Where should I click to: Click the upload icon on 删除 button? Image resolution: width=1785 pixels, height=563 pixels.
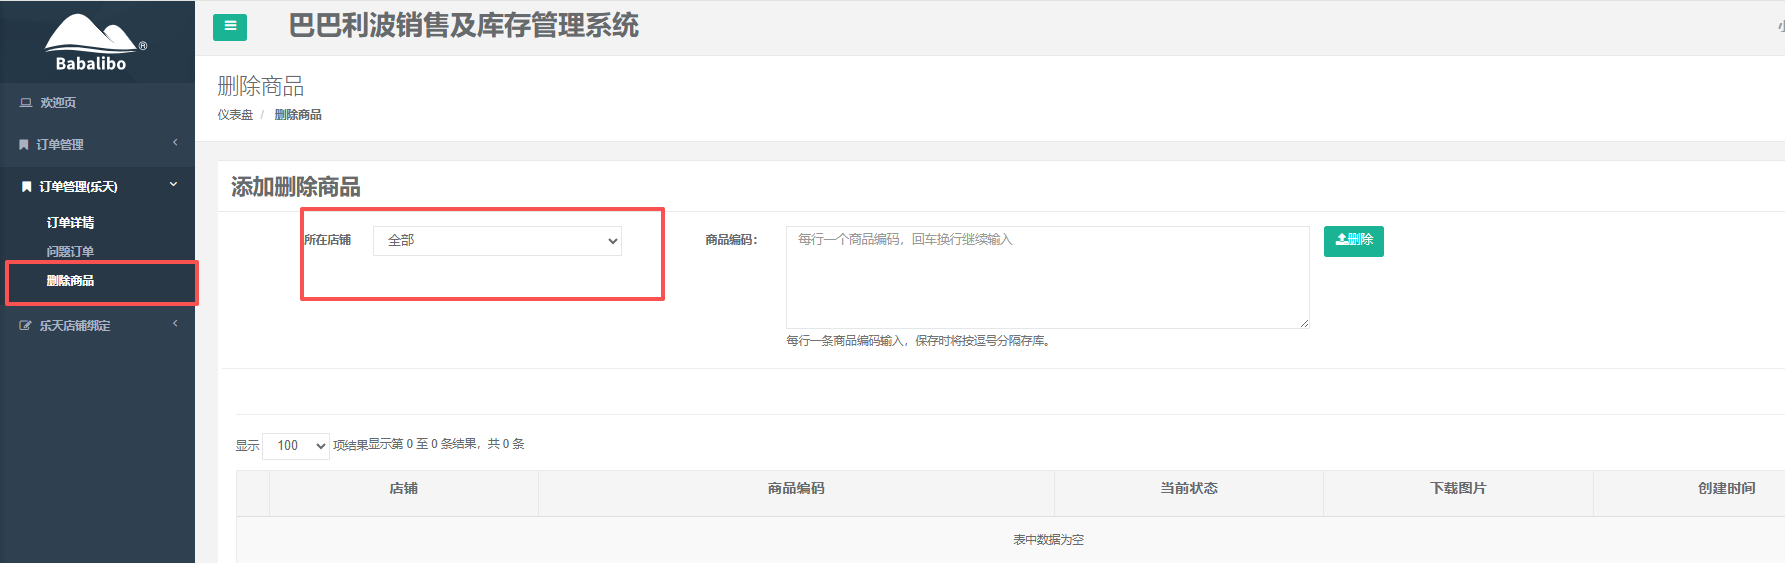coord(1341,240)
